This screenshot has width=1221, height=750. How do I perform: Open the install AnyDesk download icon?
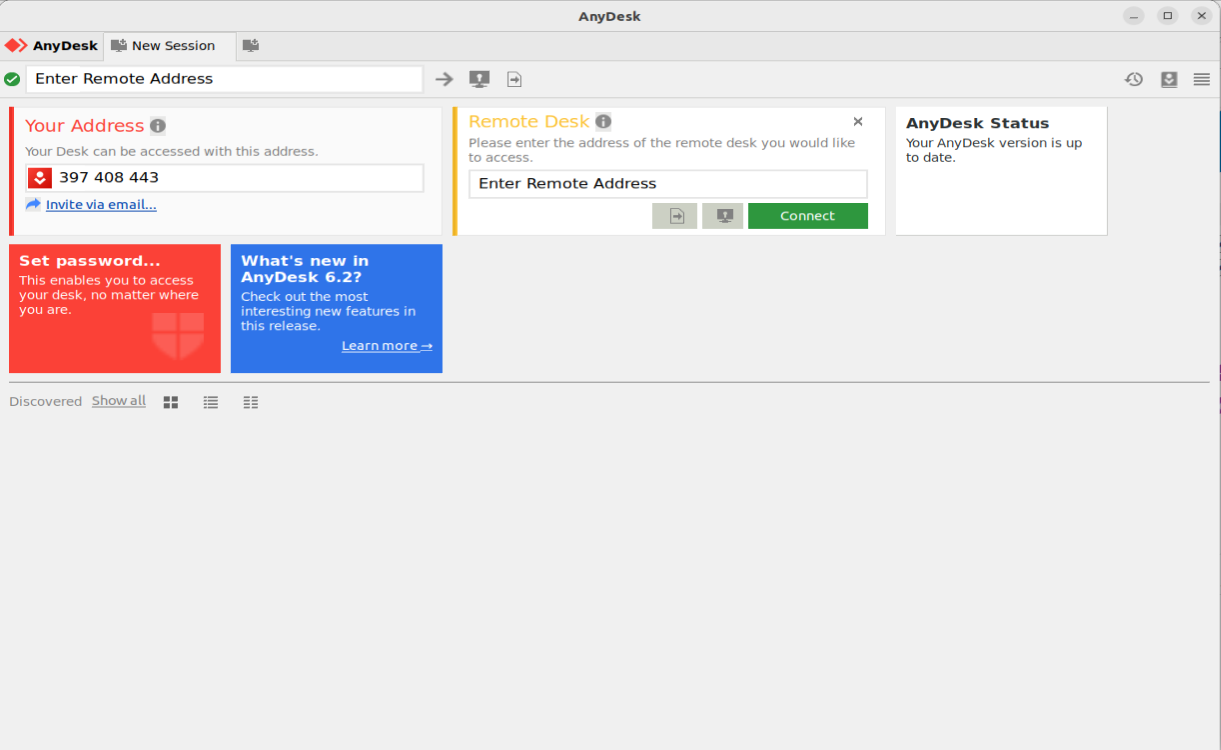click(1168, 79)
